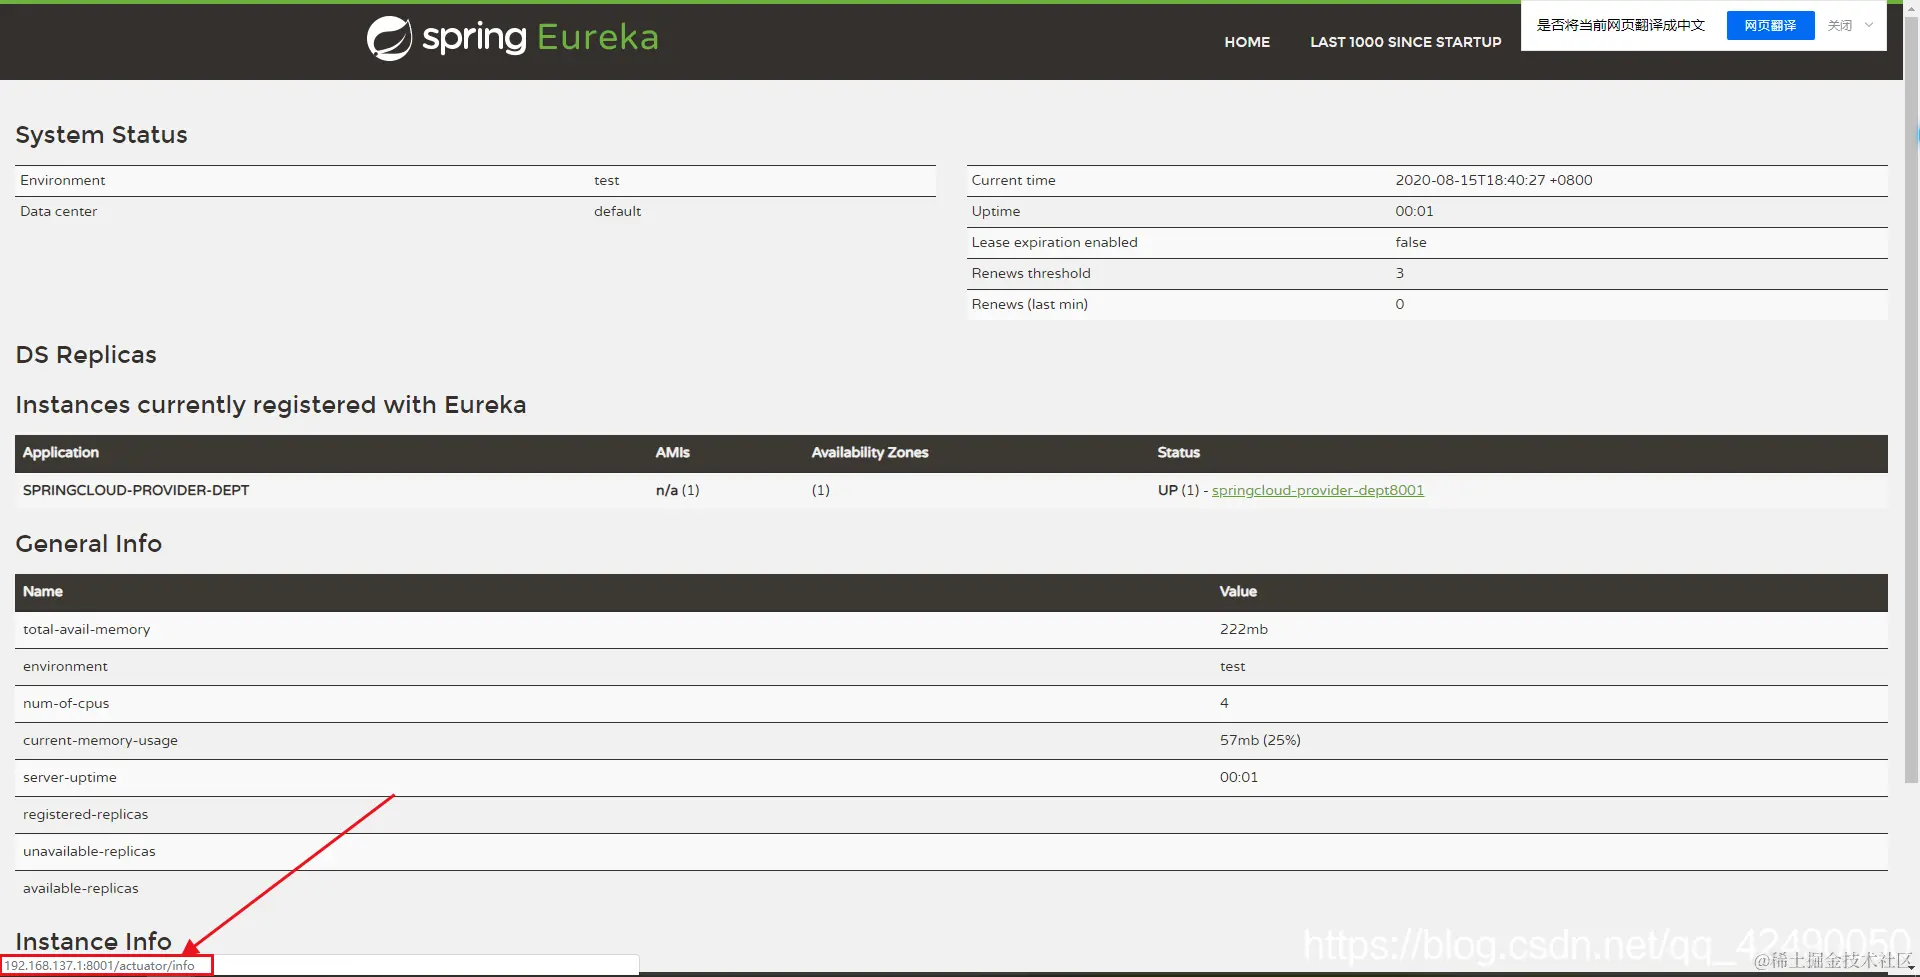This screenshot has width=1920, height=977.
Task: Click the blue 网页翻译 translate button
Action: (1770, 25)
